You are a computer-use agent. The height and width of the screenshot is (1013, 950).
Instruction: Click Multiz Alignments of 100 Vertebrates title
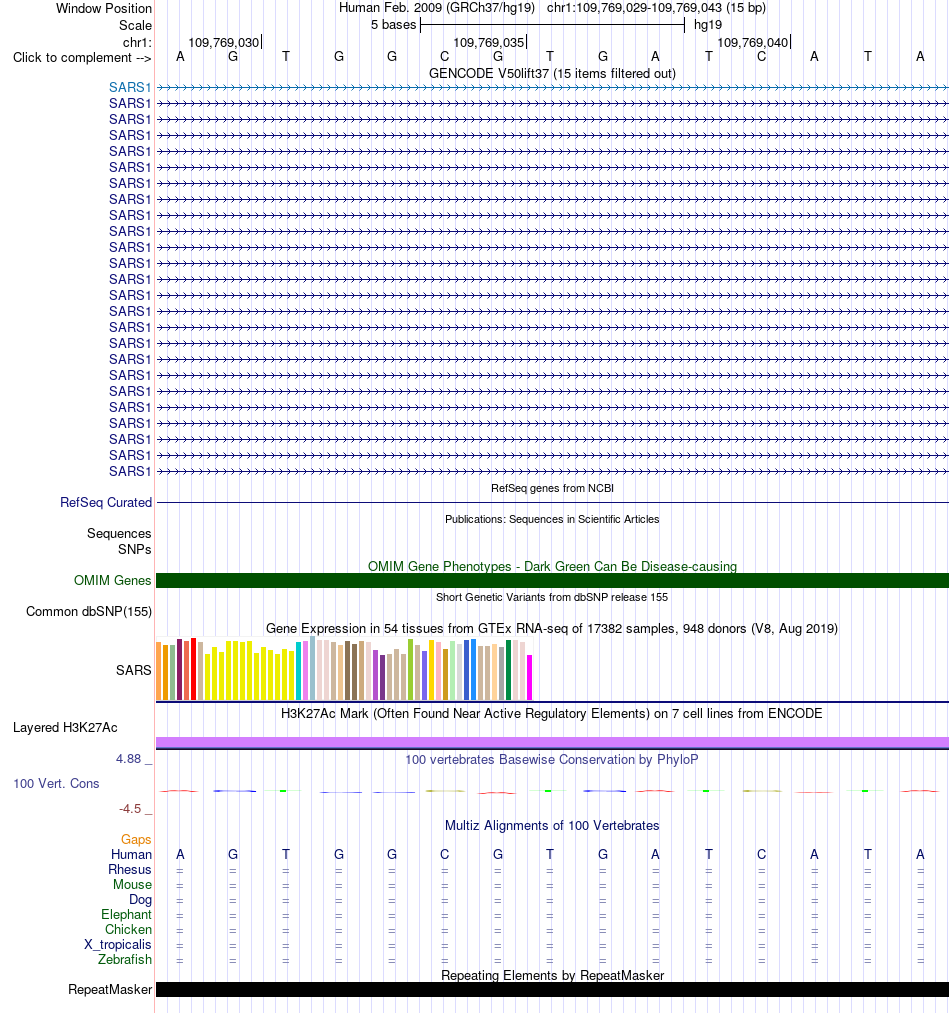pos(552,826)
